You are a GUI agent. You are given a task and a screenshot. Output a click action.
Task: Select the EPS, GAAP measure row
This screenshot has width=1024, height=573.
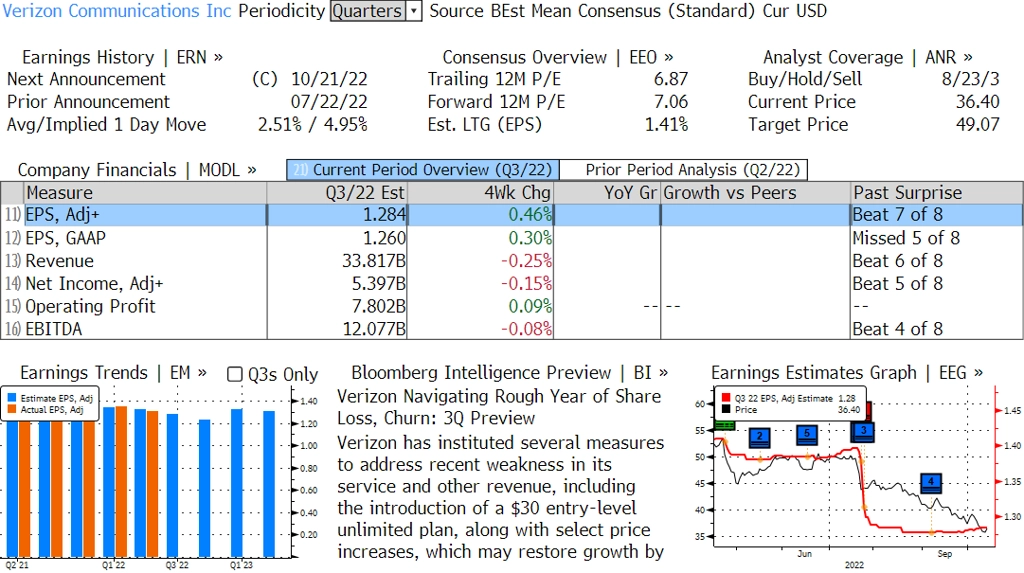pyautogui.click(x=512, y=238)
